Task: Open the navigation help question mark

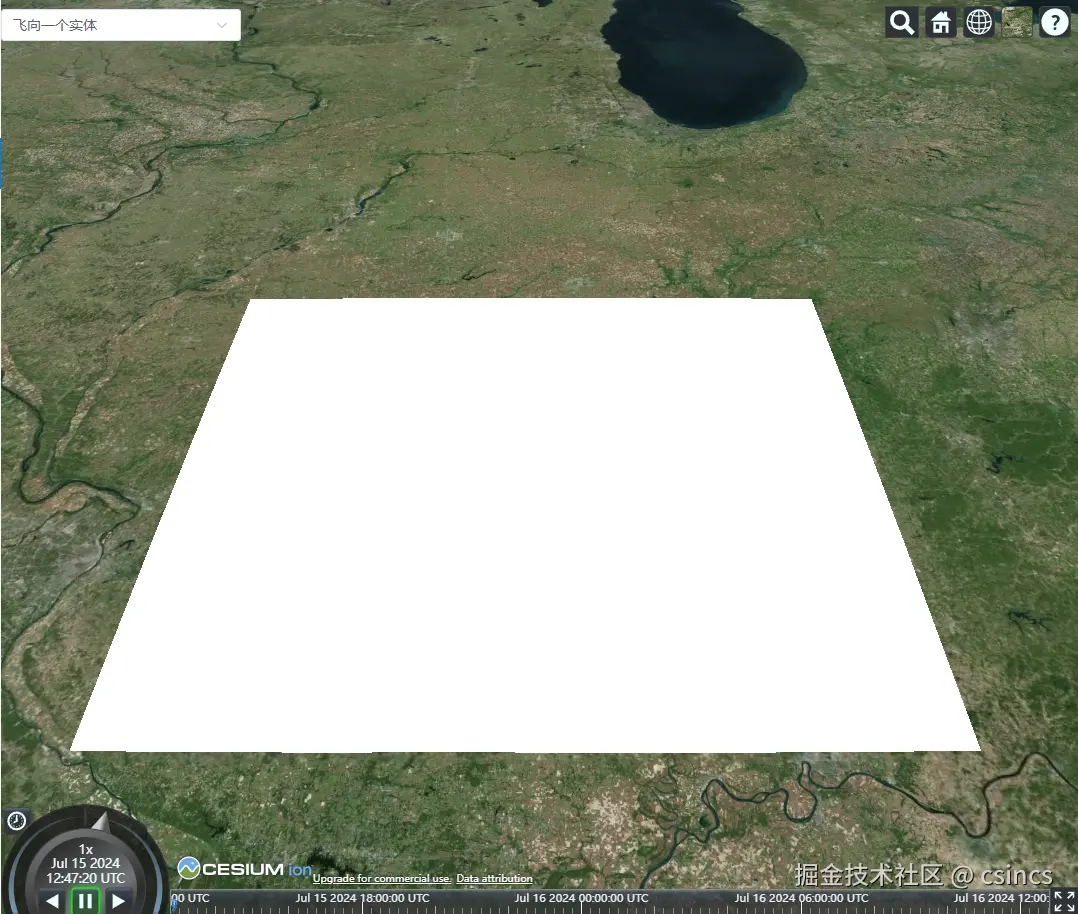Action: click(1055, 23)
